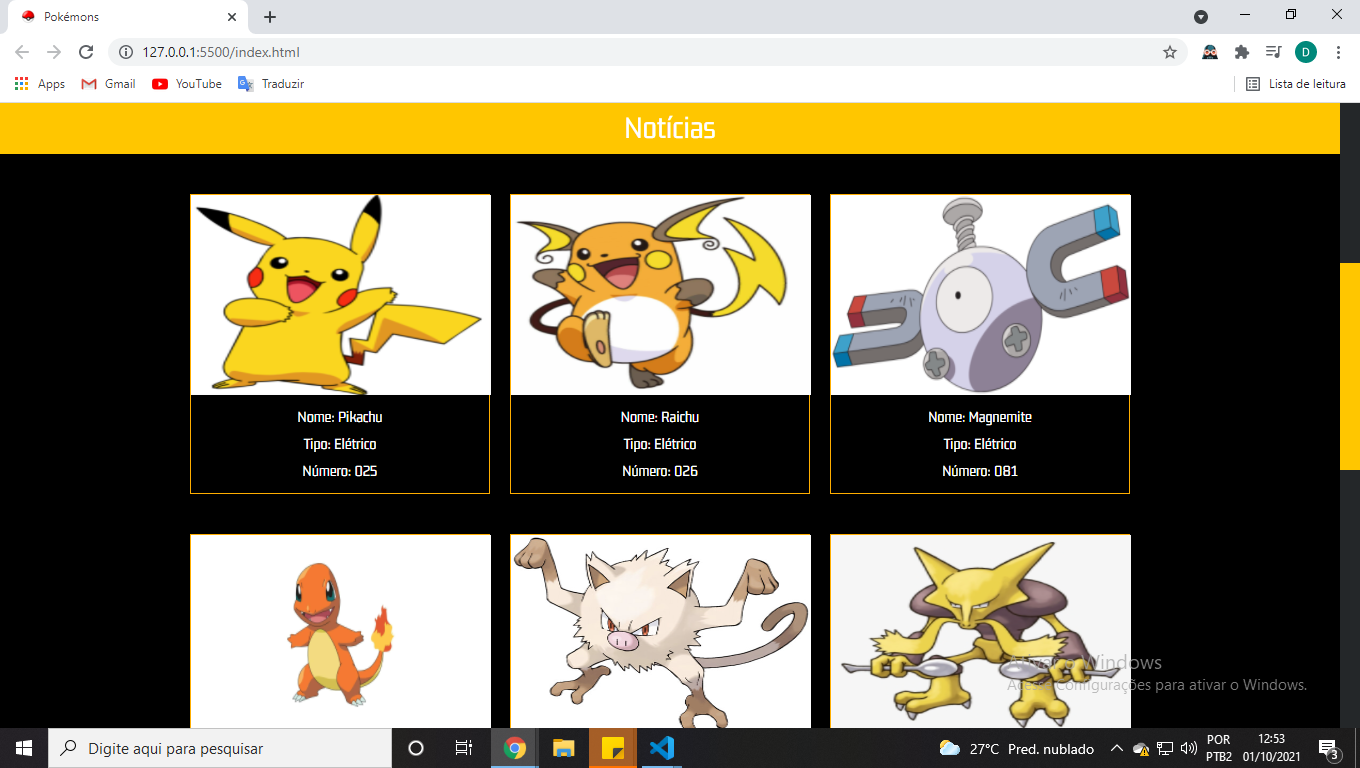Open Visual Studio Code from taskbar

pos(662,748)
